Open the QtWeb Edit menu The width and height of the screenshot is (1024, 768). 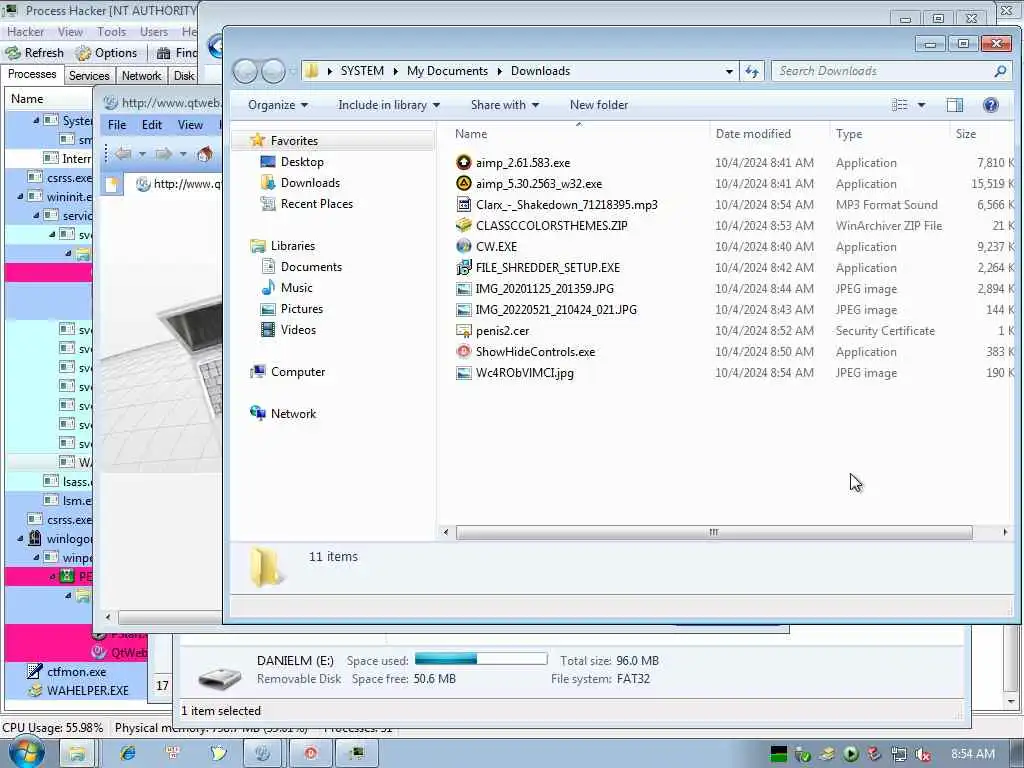pyautogui.click(x=152, y=125)
